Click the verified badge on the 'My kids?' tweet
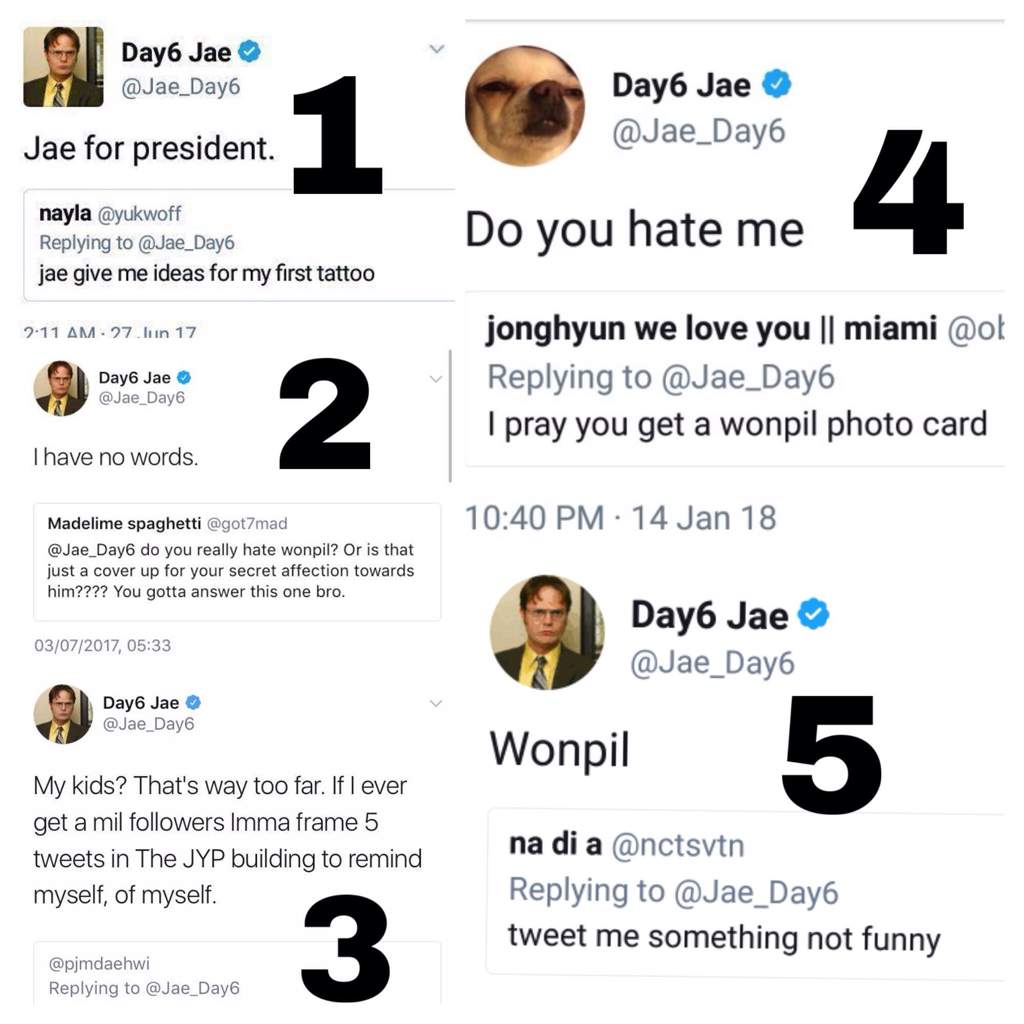This screenshot has height=1024, width=1024. click(193, 702)
